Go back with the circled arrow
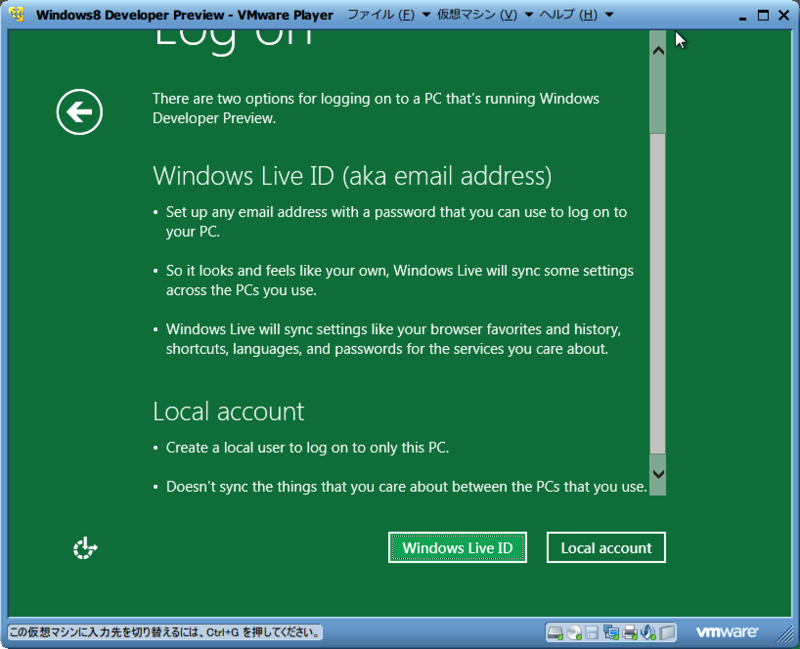 coord(80,112)
